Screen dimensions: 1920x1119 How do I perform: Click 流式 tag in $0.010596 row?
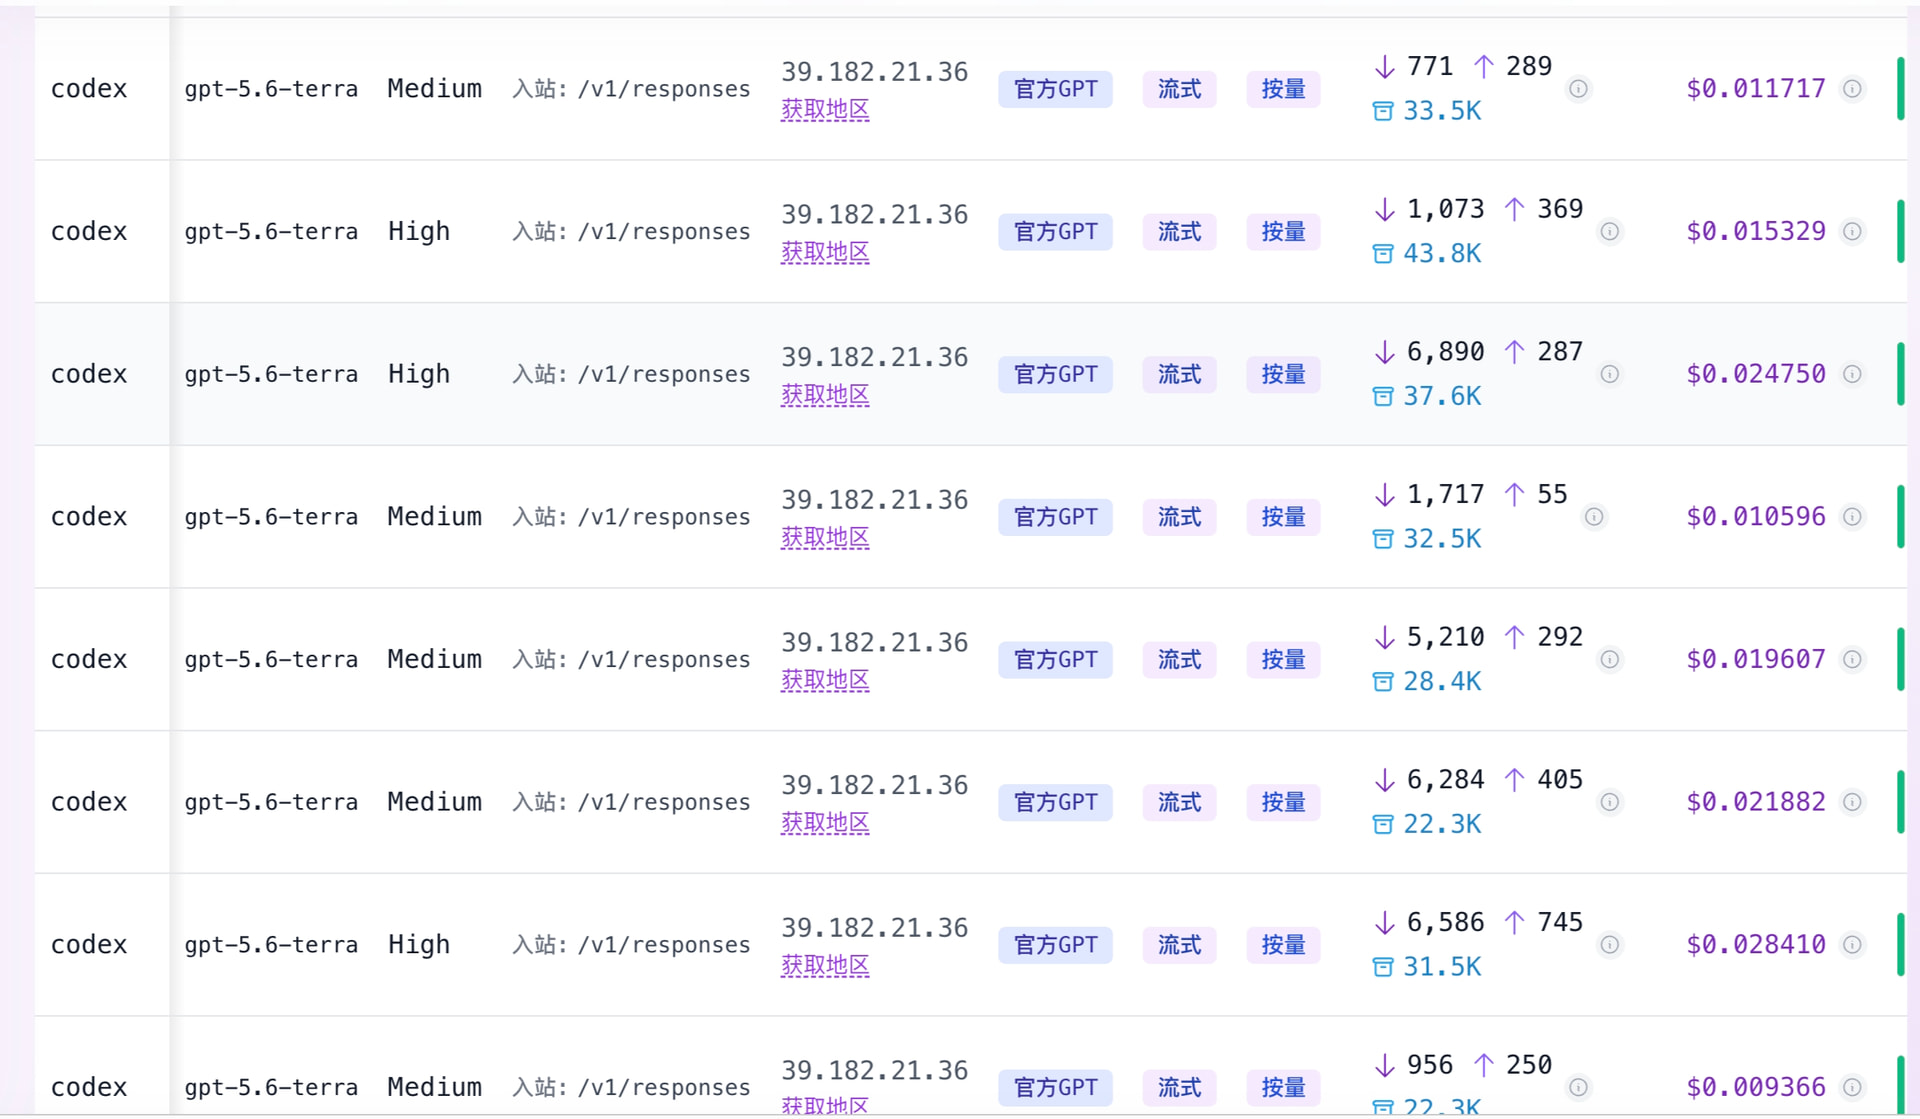point(1179,517)
